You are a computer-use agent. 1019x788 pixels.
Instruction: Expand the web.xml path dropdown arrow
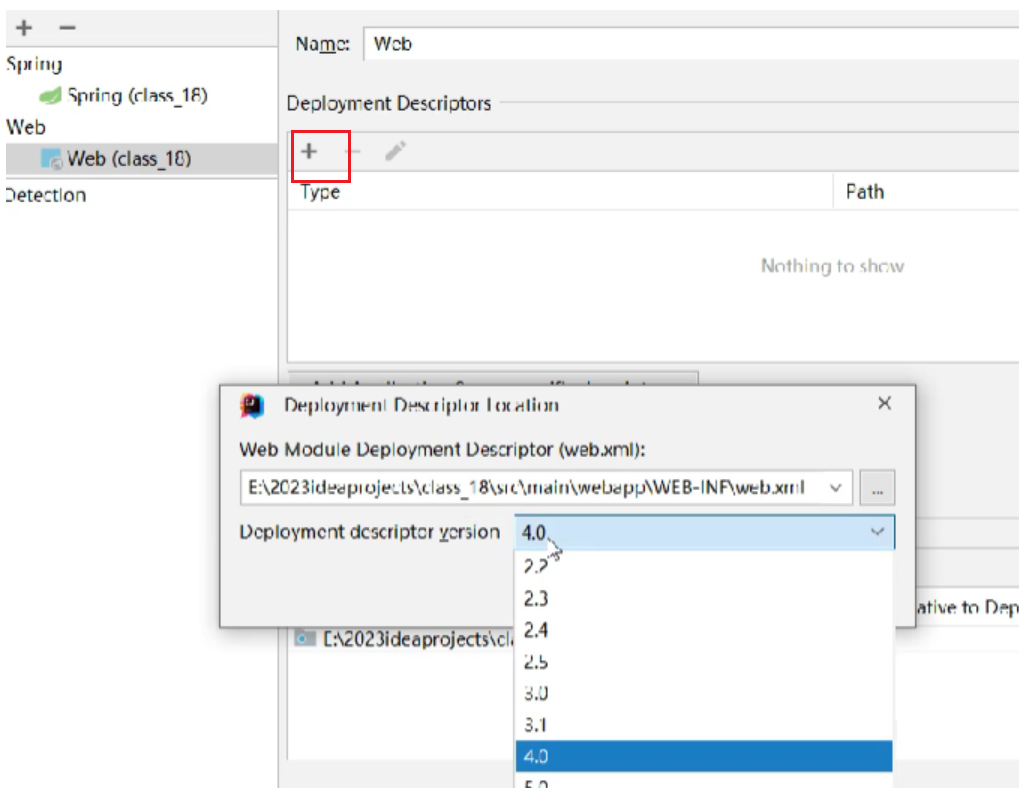click(836, 488)
